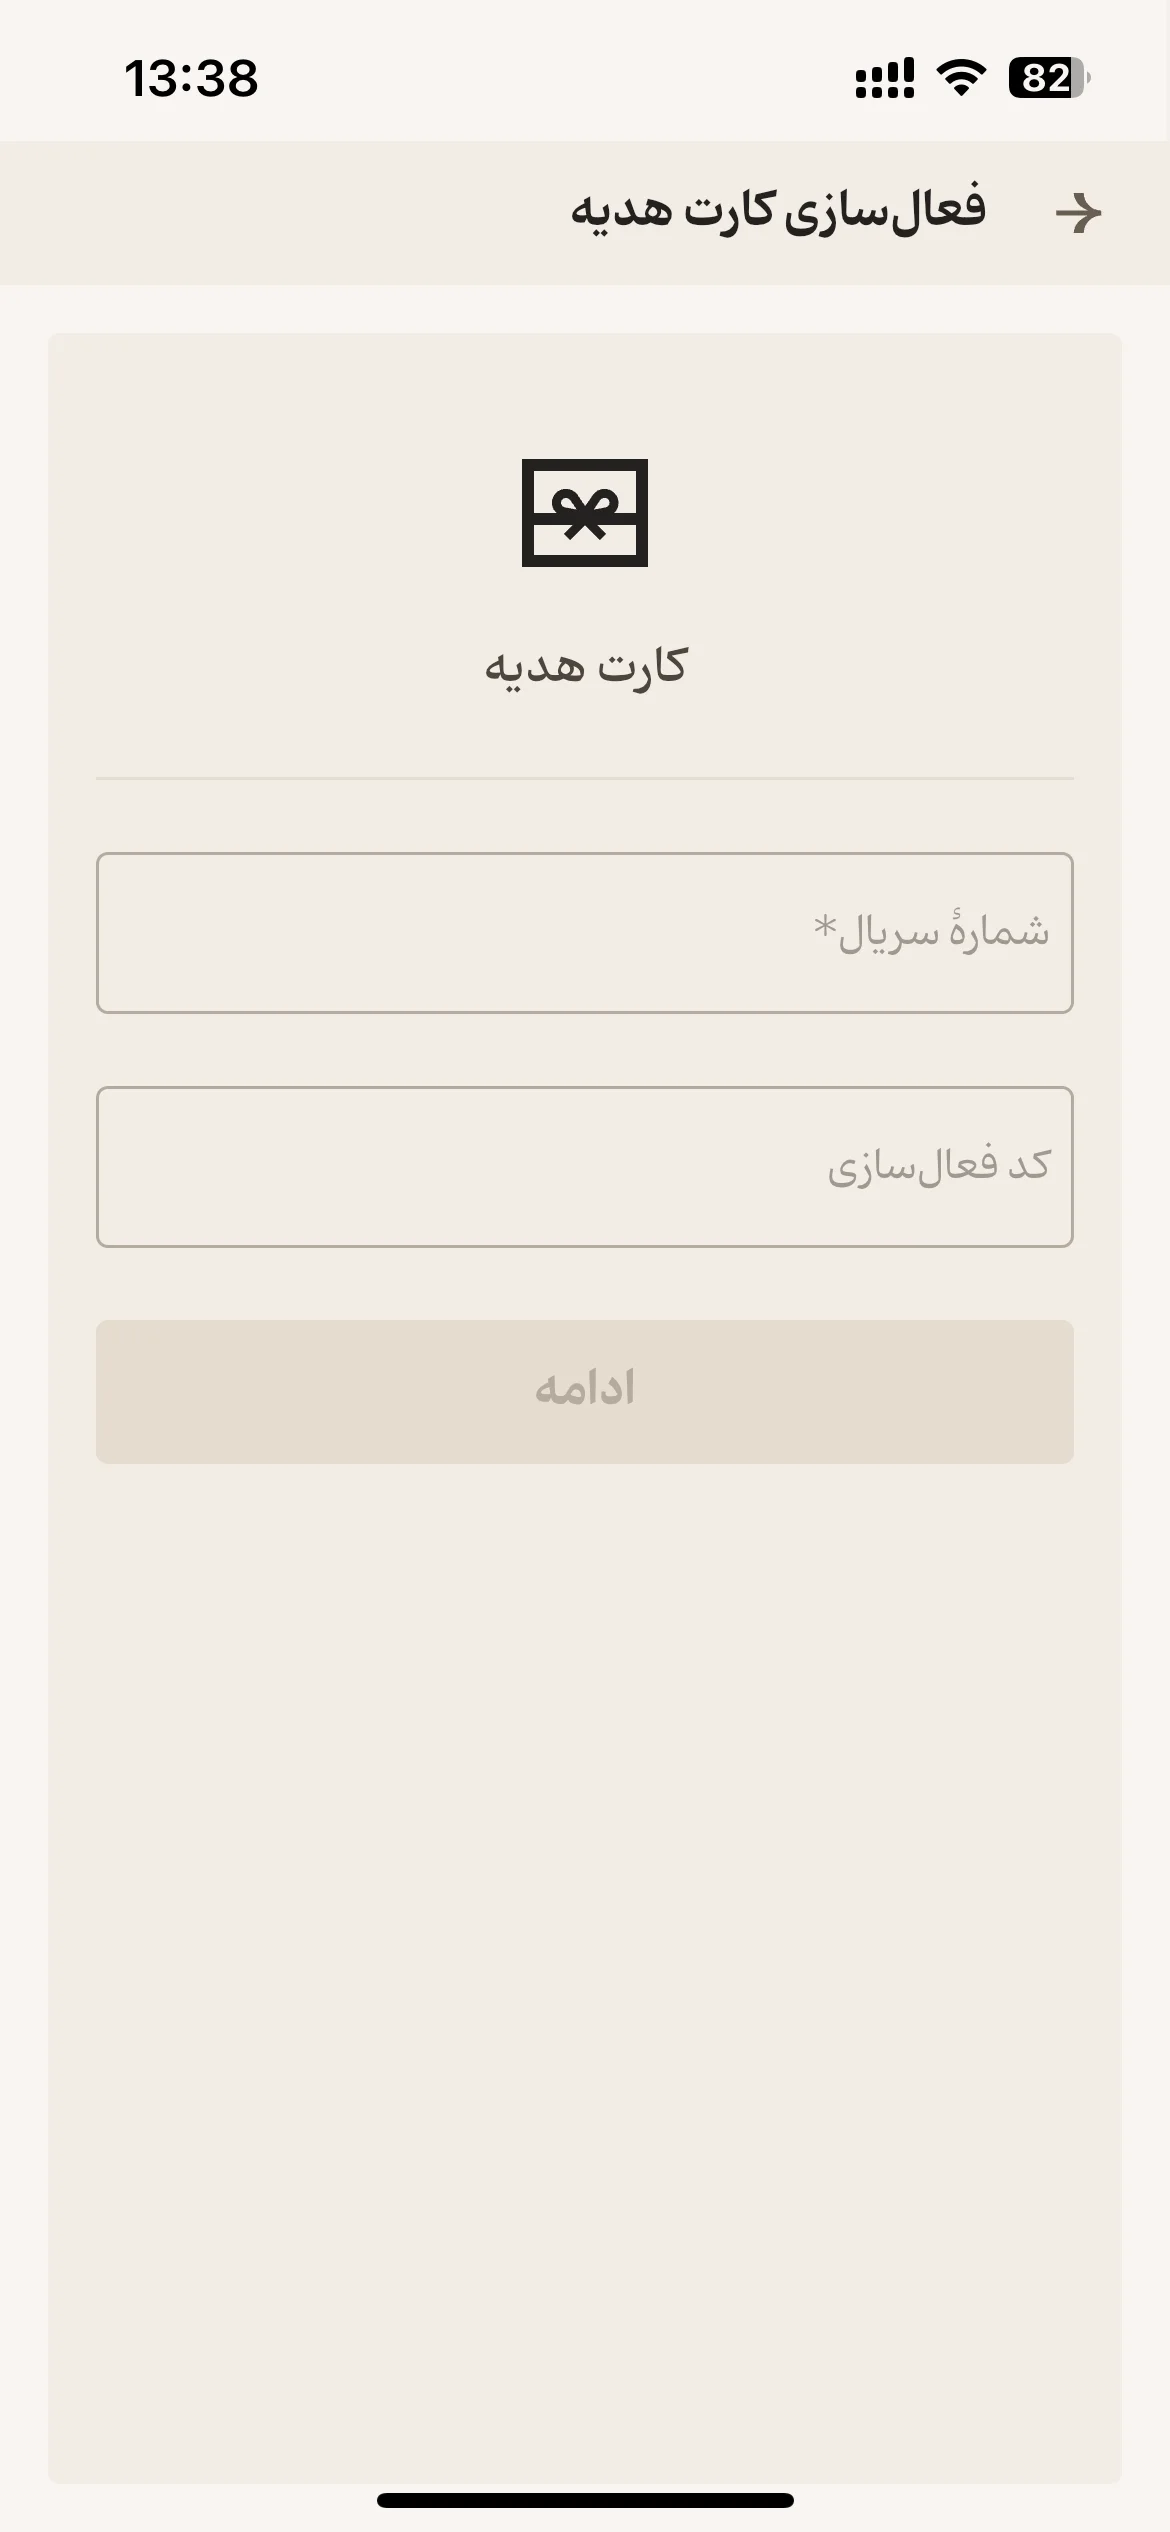The height and width of the screenshot is (2532, 1170).
Task: Tap the cellular signal bars icon
Action: coord(885,78)
